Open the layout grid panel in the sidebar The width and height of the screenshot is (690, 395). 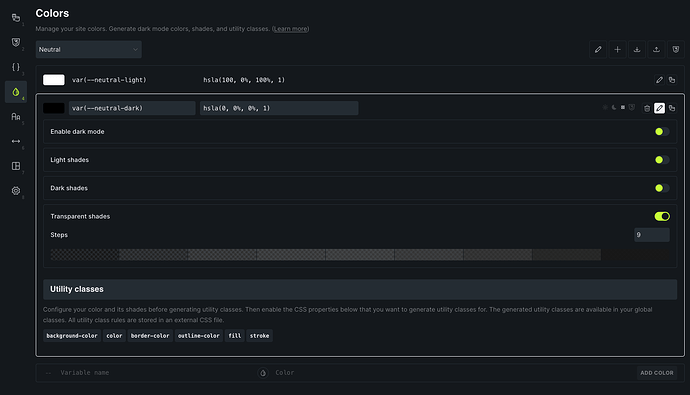(x=16, y=166)
